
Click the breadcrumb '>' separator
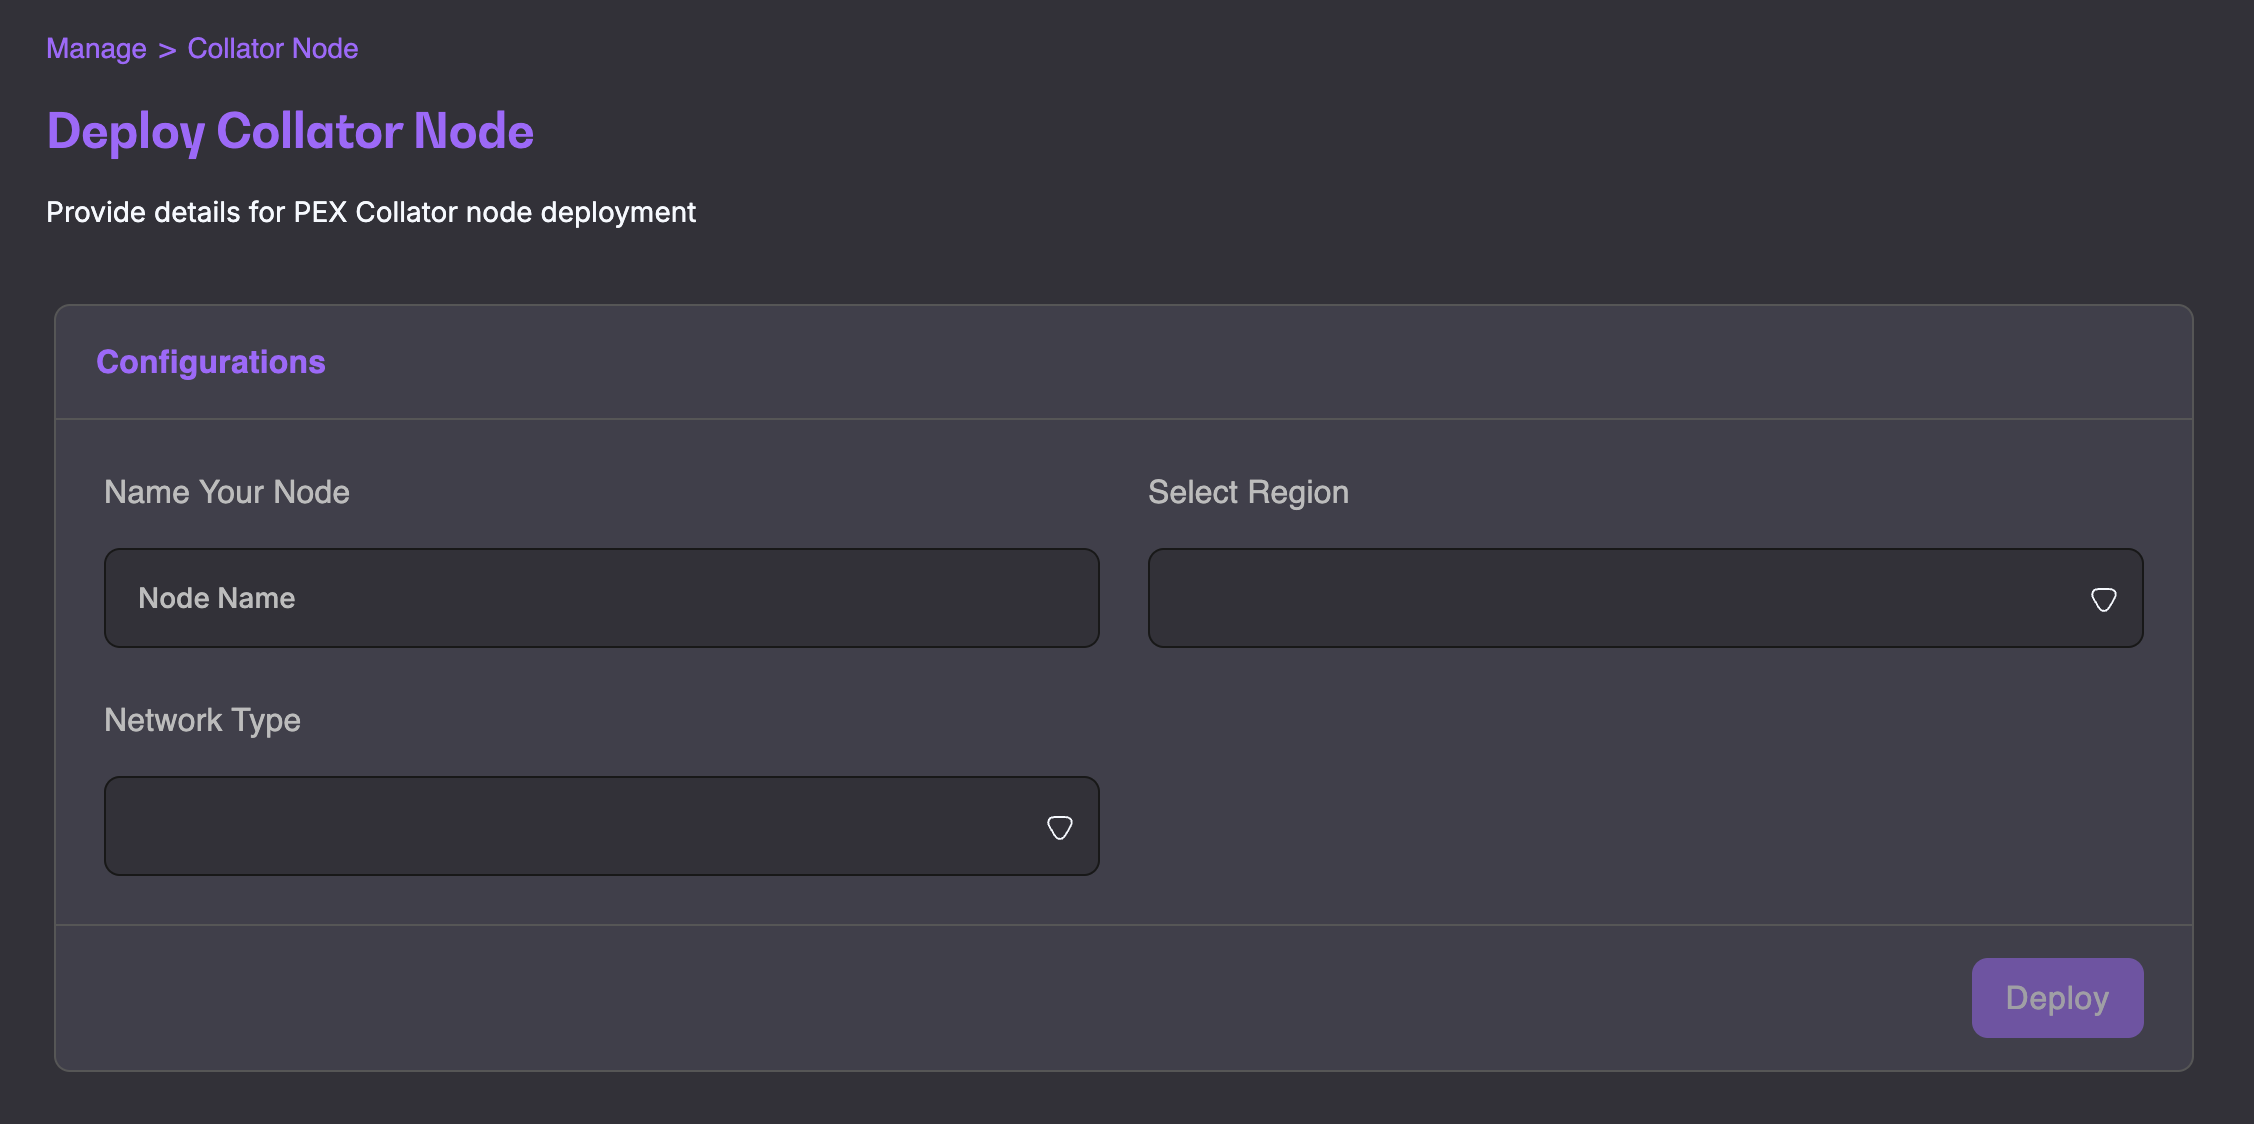(x=167, y=49)
